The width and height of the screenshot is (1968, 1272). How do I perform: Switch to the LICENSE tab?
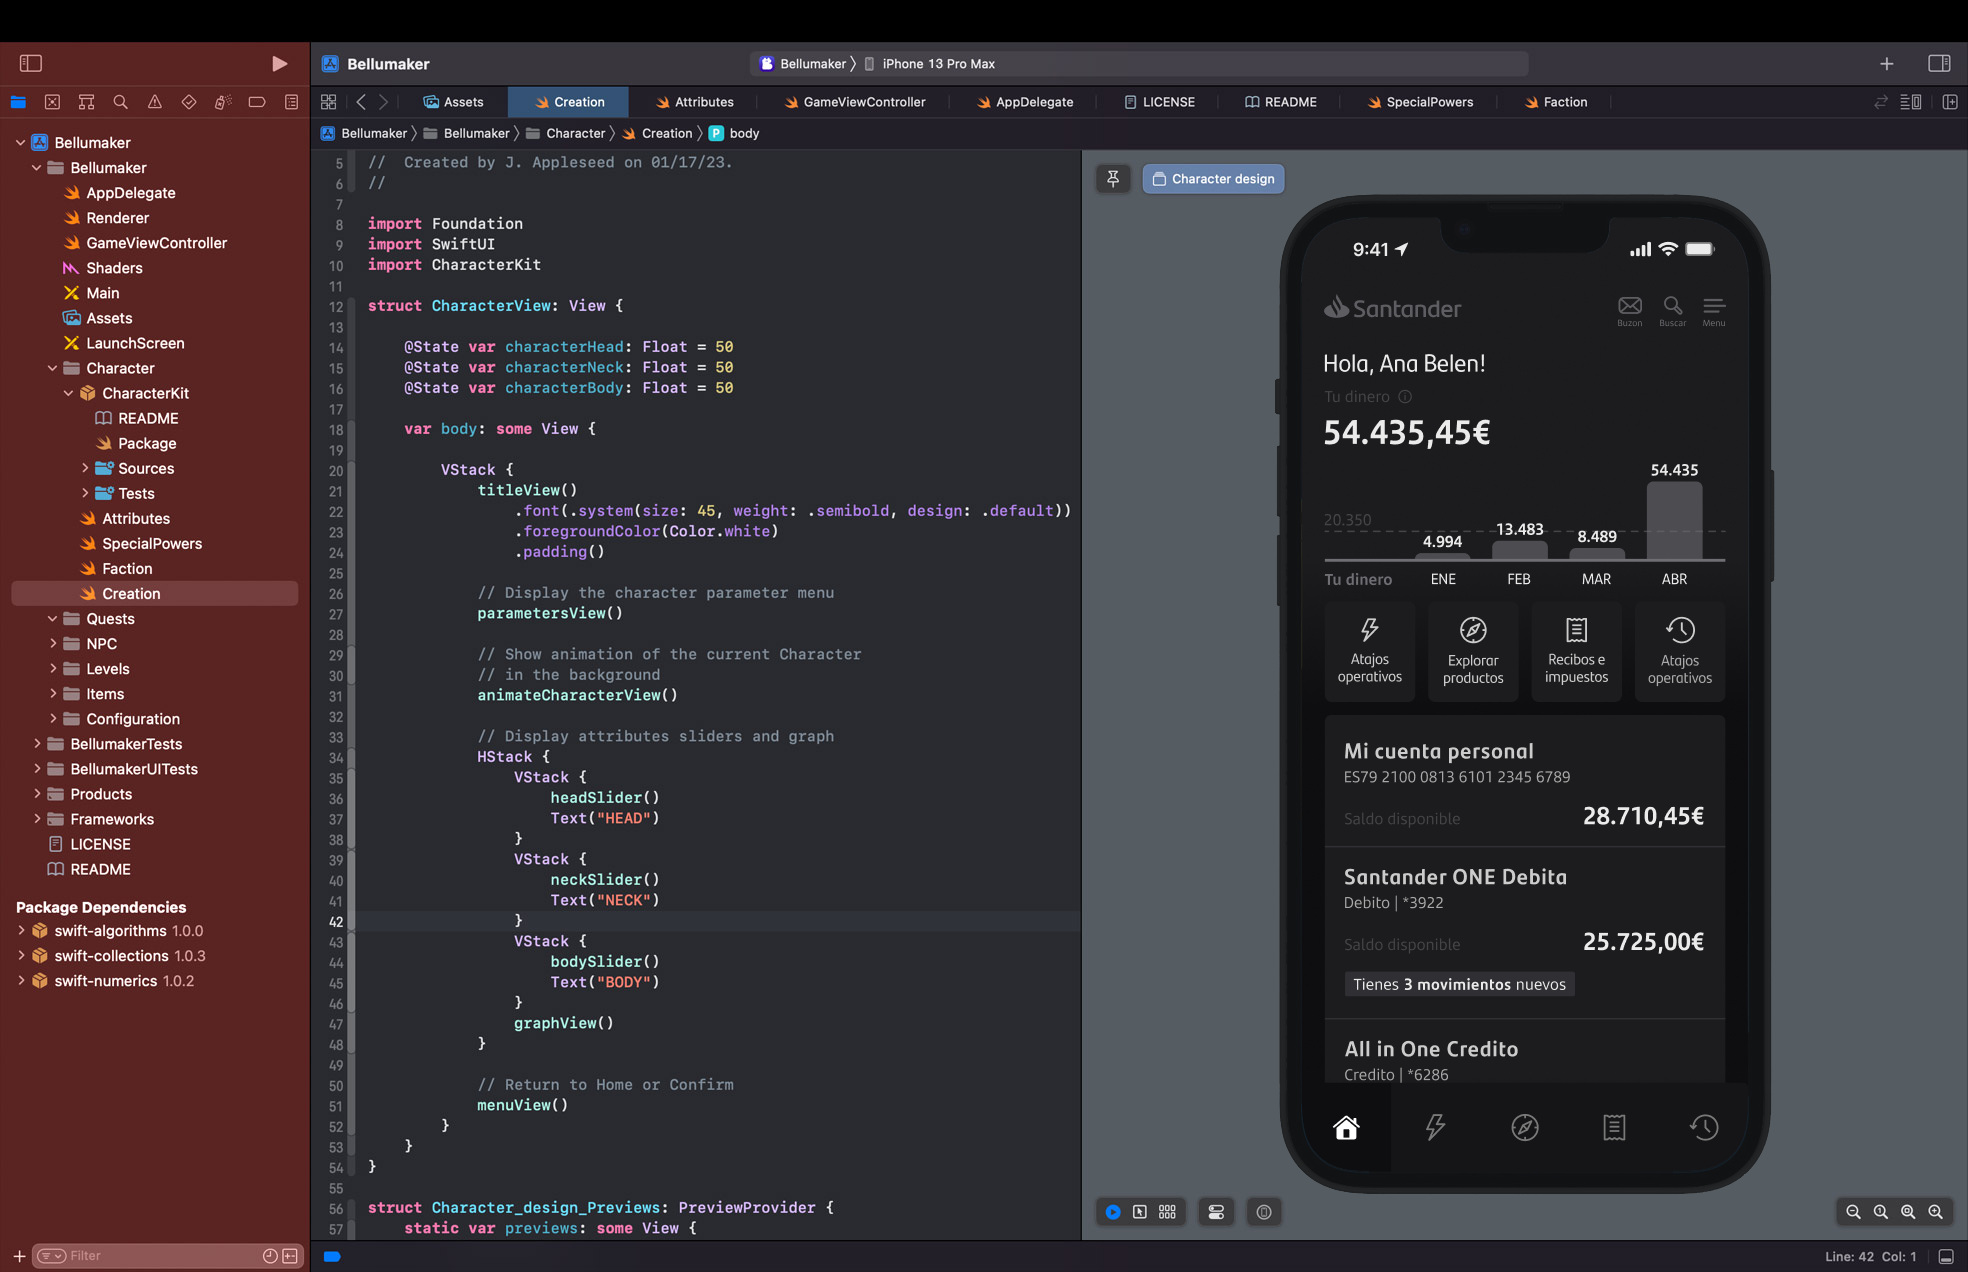pos(1159,102)
